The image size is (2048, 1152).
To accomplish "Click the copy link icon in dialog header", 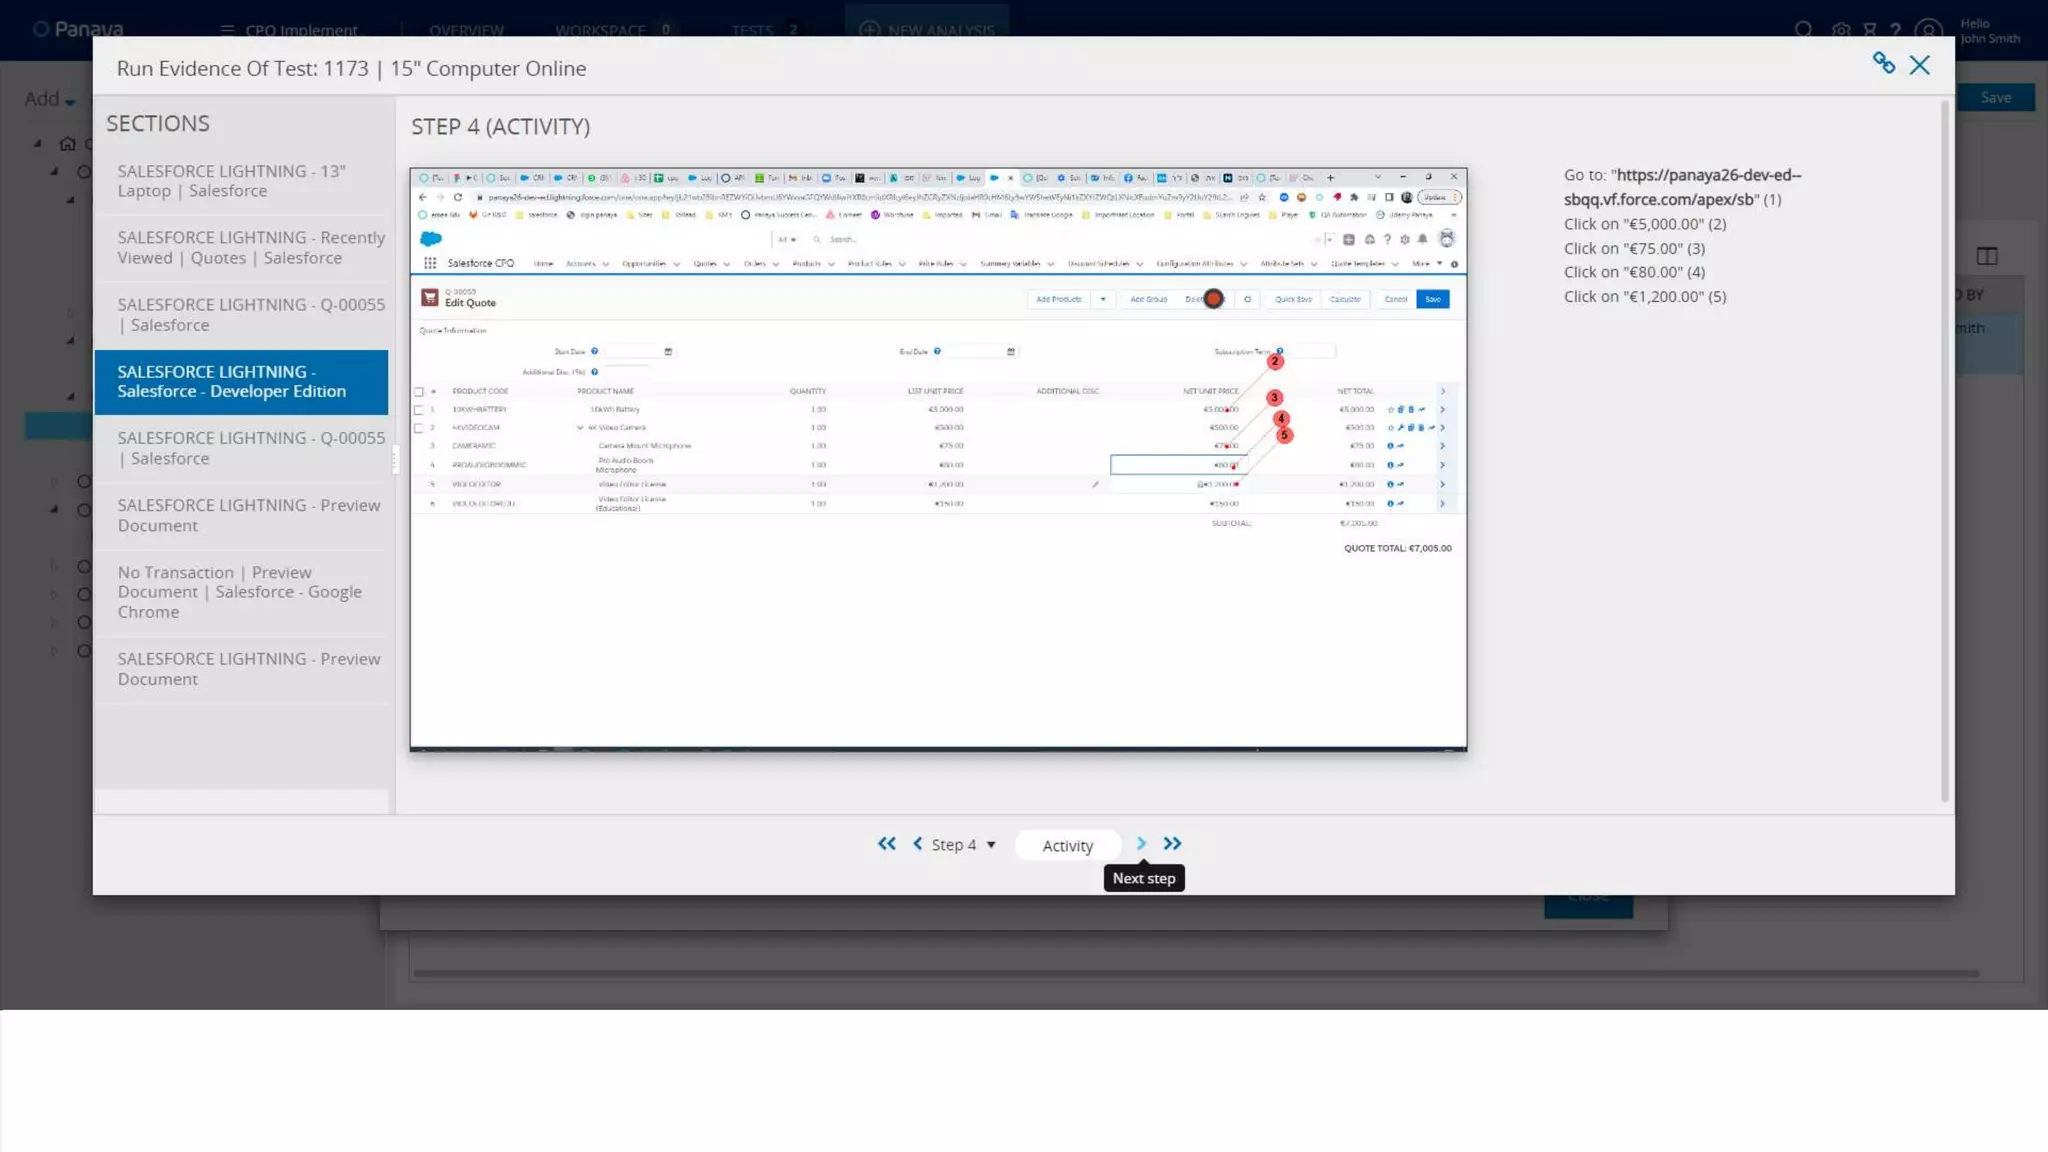I will [x=1883, y=64].
